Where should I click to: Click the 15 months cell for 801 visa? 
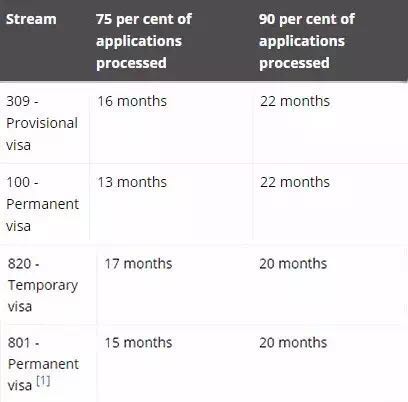138,343
